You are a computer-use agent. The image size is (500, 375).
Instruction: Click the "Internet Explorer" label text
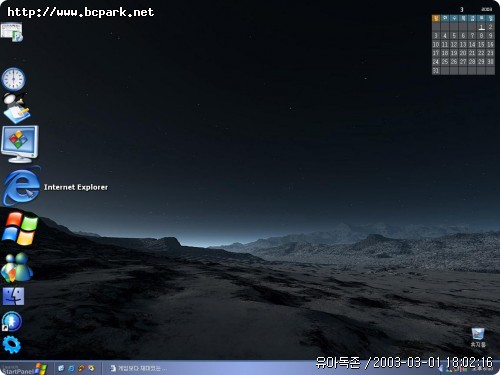(76, 187)
